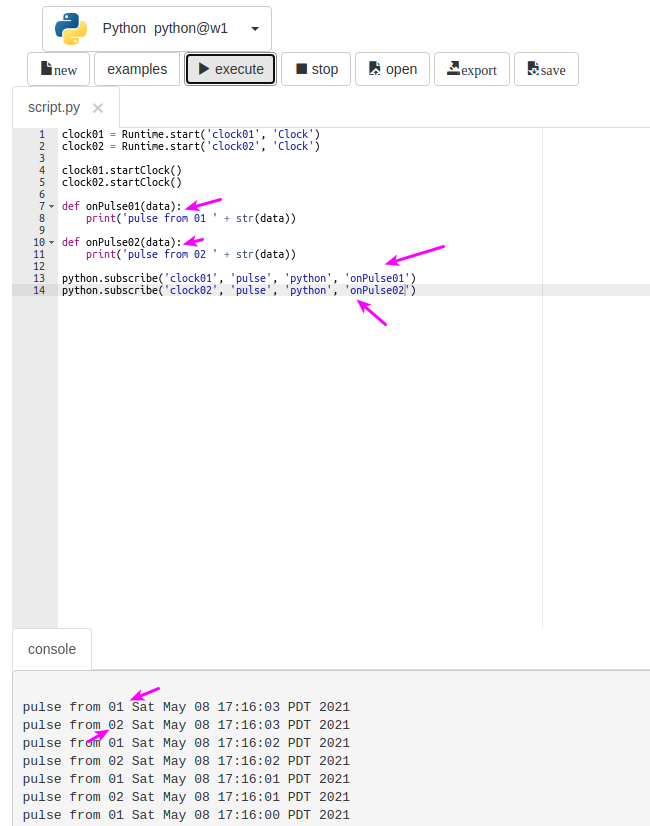Run the script with execute button
The width and height of the screenshot is (650, 826).
coord(231,69)
